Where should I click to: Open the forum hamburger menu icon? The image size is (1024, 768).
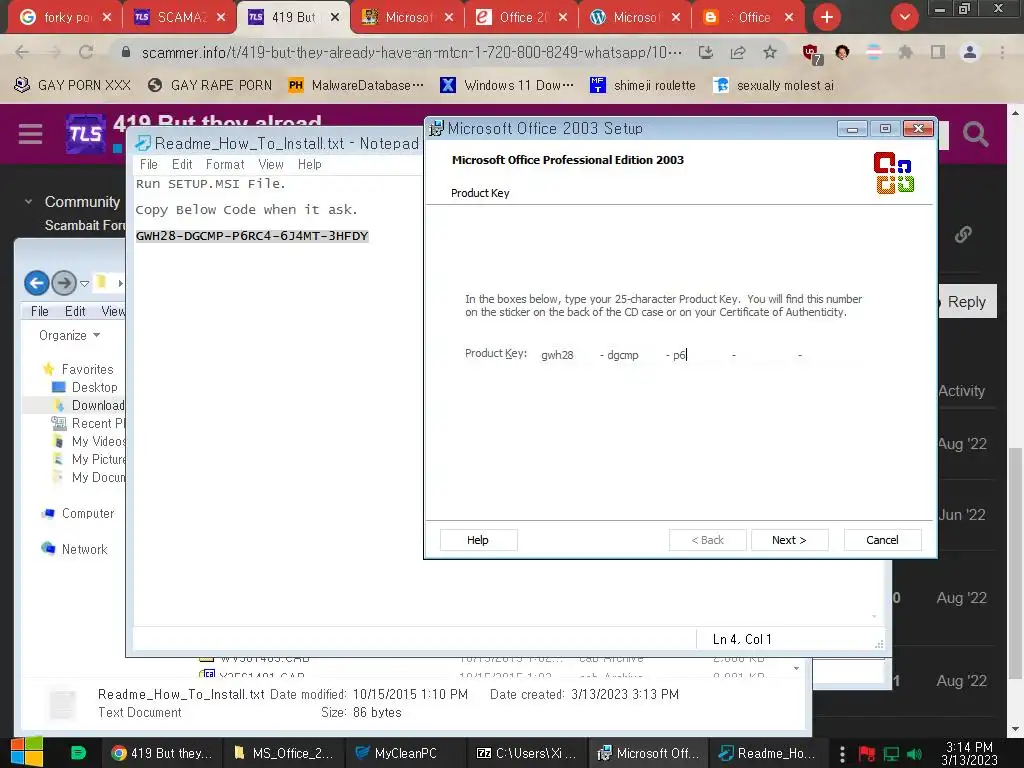30,134
